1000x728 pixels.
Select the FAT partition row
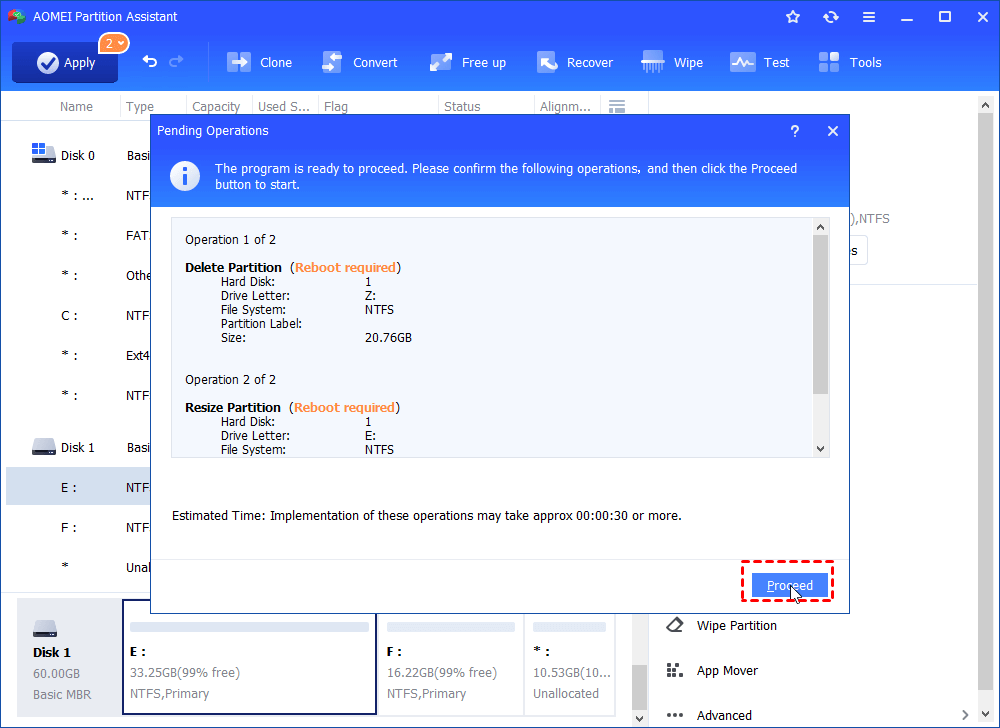(78, 236)
